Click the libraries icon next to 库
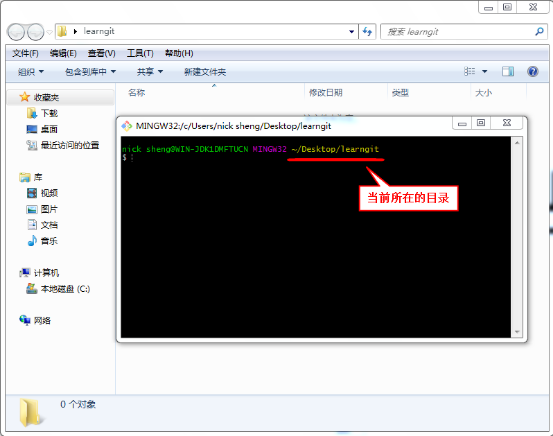The height and width of the screenshot is (436, 553). tap(25, 177)
